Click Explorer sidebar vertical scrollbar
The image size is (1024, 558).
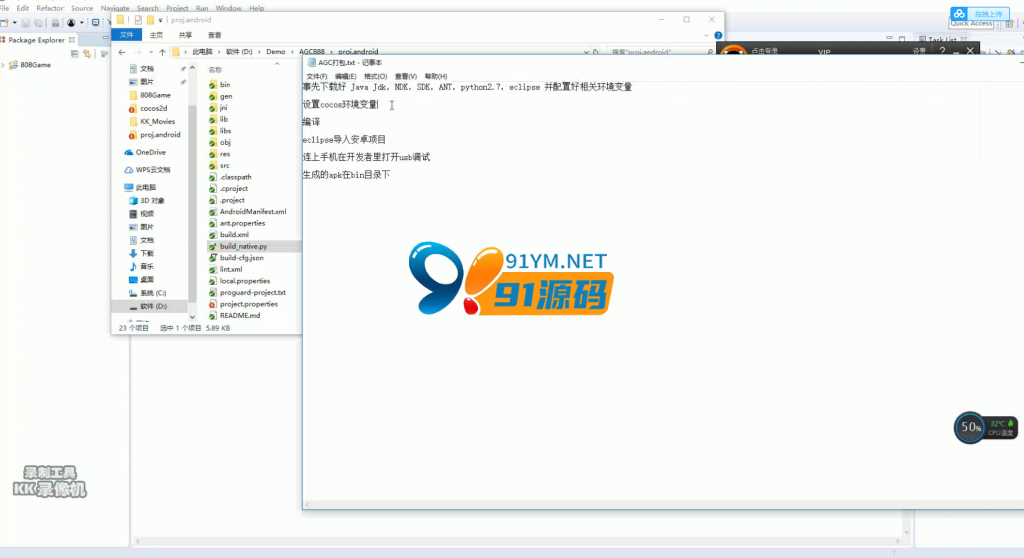pyautogui.click(x=192, y=203)
